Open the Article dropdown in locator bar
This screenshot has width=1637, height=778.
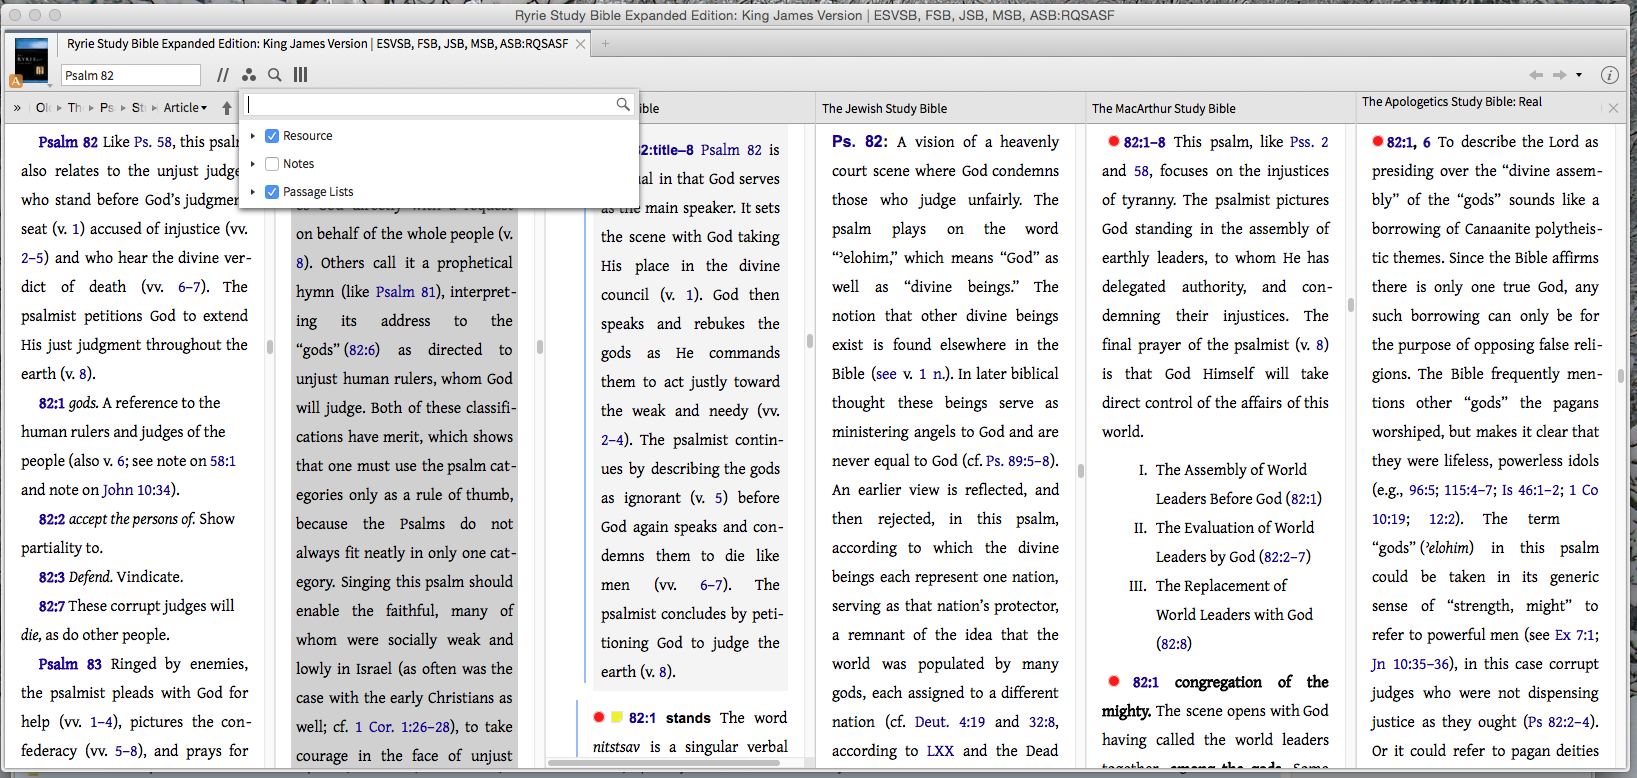[x=185, y=108]
